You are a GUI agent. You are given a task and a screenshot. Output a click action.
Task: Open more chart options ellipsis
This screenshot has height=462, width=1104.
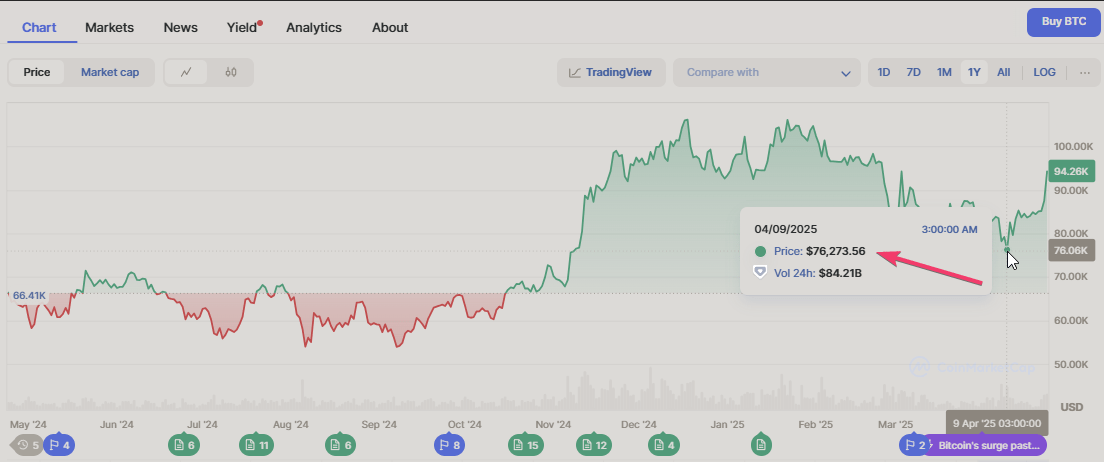tap(1084, 72)
